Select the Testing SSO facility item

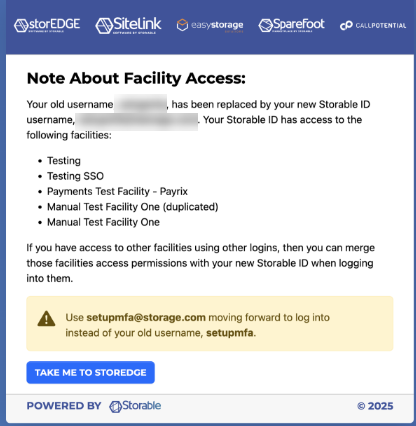tap(75, 176)
